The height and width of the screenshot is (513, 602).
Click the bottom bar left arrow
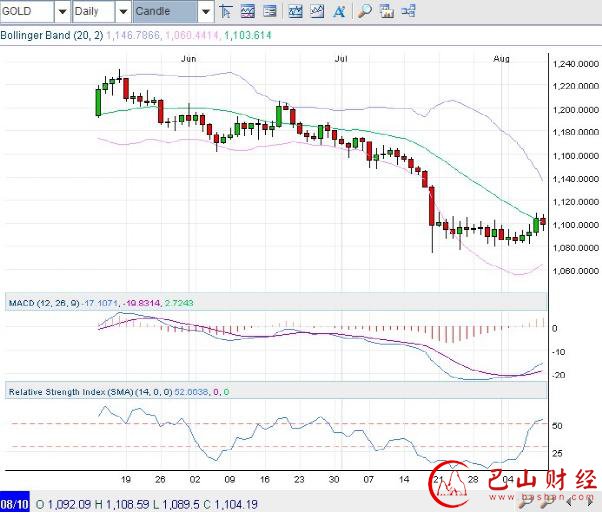[569, 502]
